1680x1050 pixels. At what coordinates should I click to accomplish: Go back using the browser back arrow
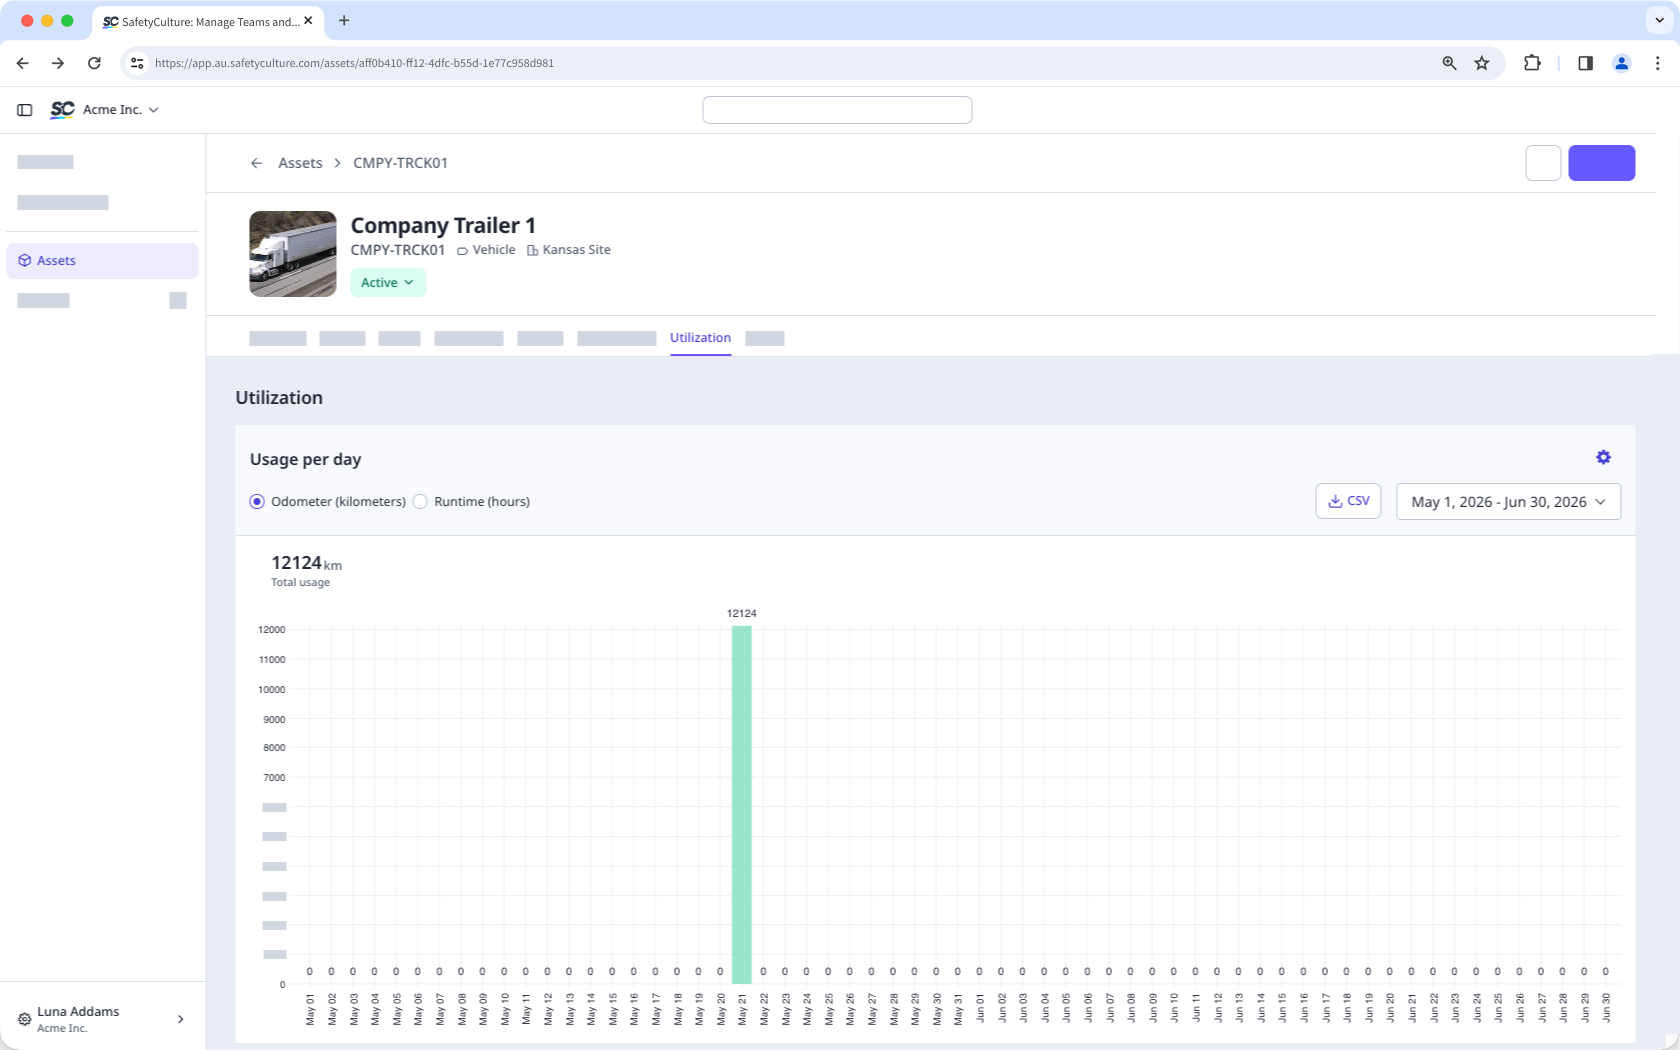22,63
